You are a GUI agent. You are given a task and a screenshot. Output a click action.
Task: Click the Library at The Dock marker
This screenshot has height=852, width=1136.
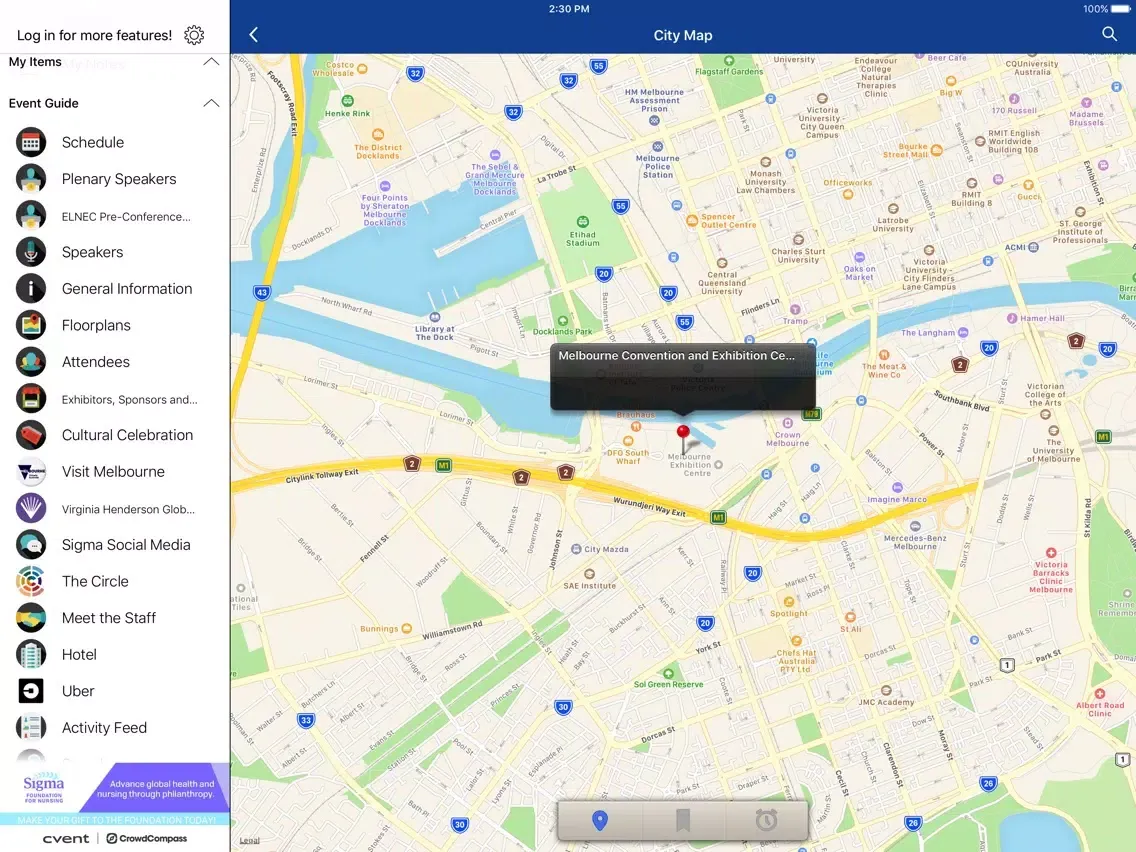pos(434,317)
